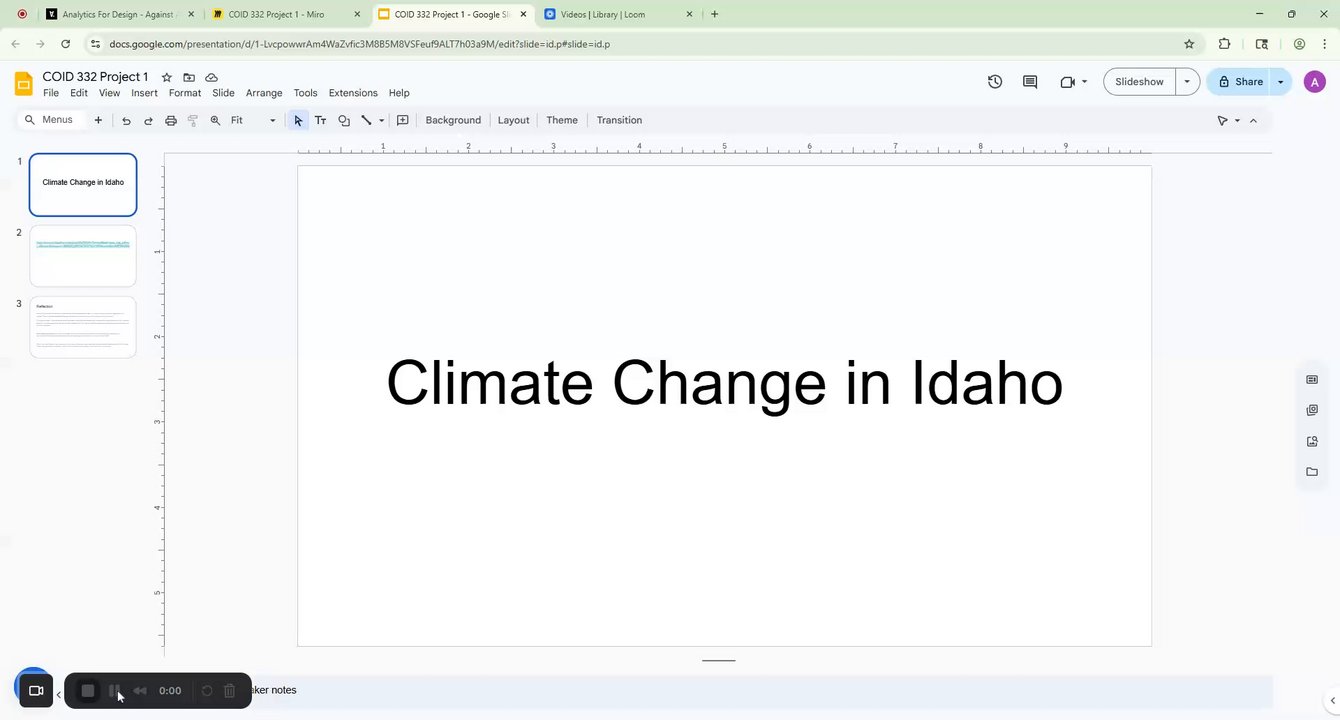Open the second side panel icon
The image size is (1340, 720).
1312,410
